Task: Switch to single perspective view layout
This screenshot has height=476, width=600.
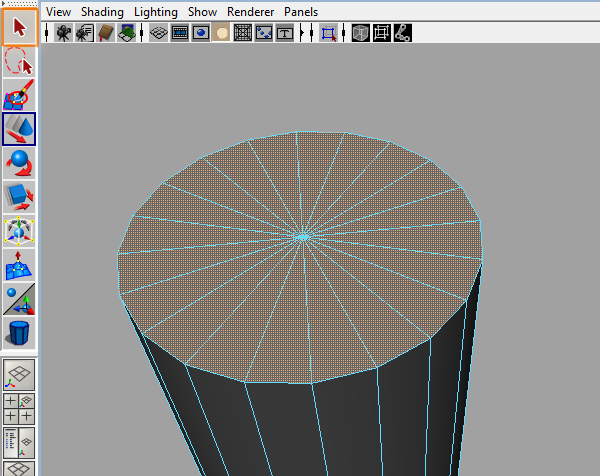Action: point(19,374)
